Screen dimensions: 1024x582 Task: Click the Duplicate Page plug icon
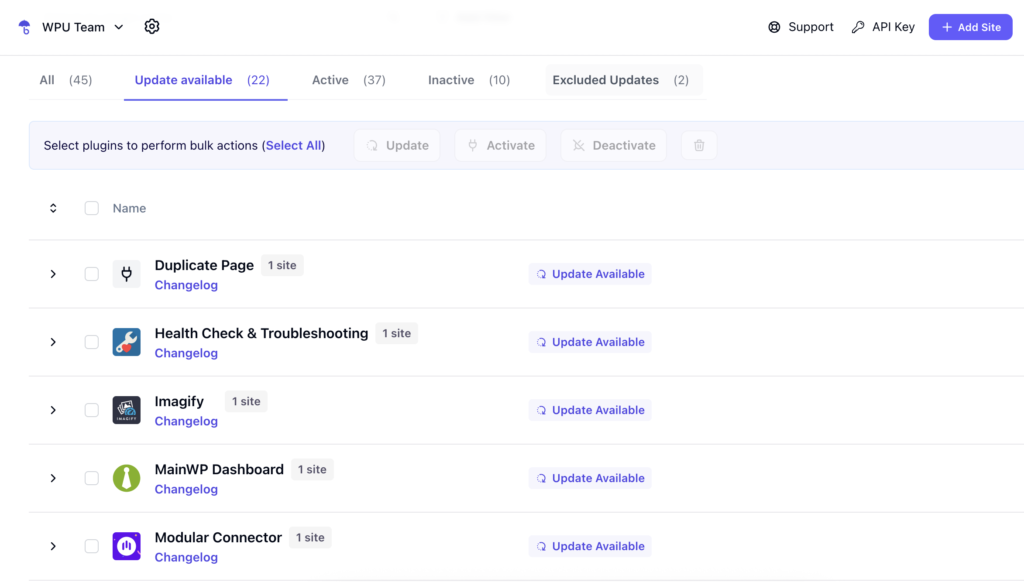click(x=127, y=274)
